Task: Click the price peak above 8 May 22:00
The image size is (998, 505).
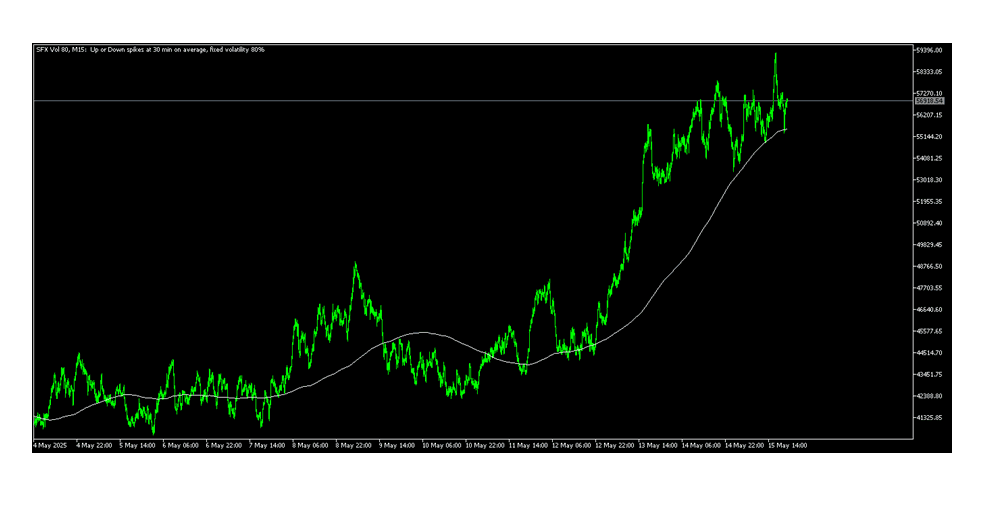Action: tap(355, 264)
